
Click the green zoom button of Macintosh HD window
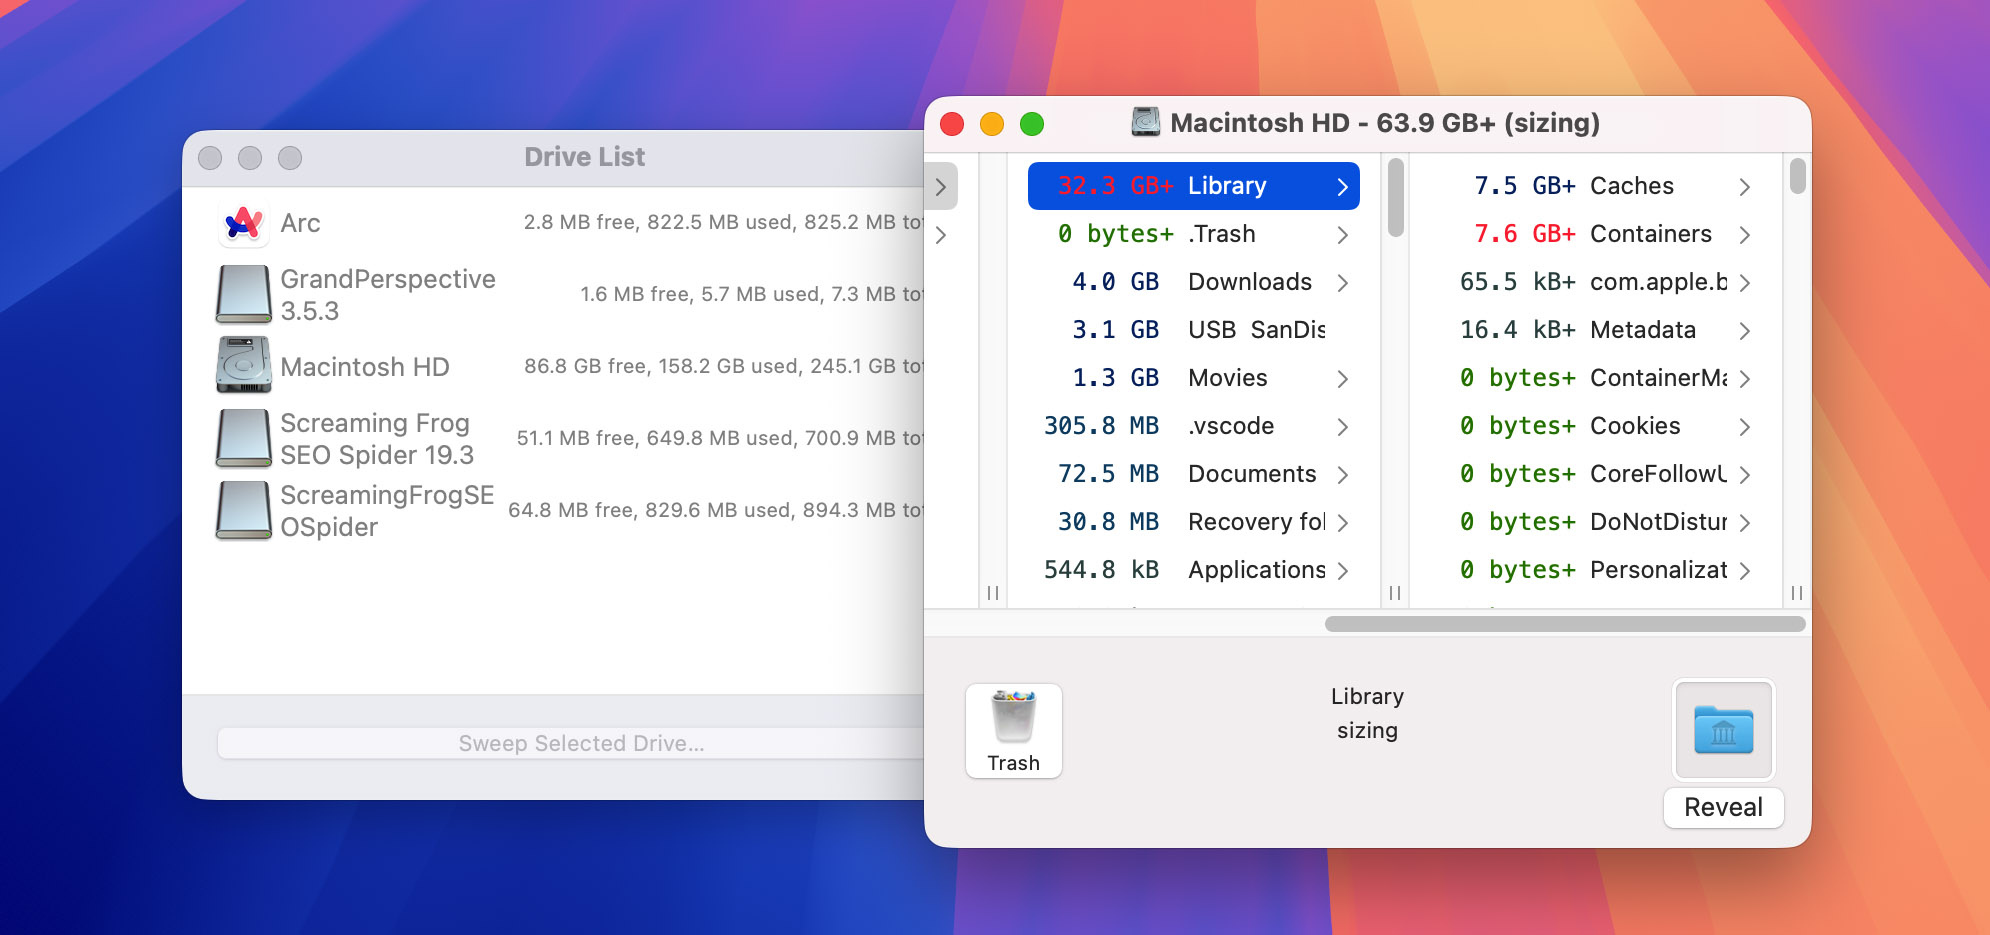point(1031,124)
